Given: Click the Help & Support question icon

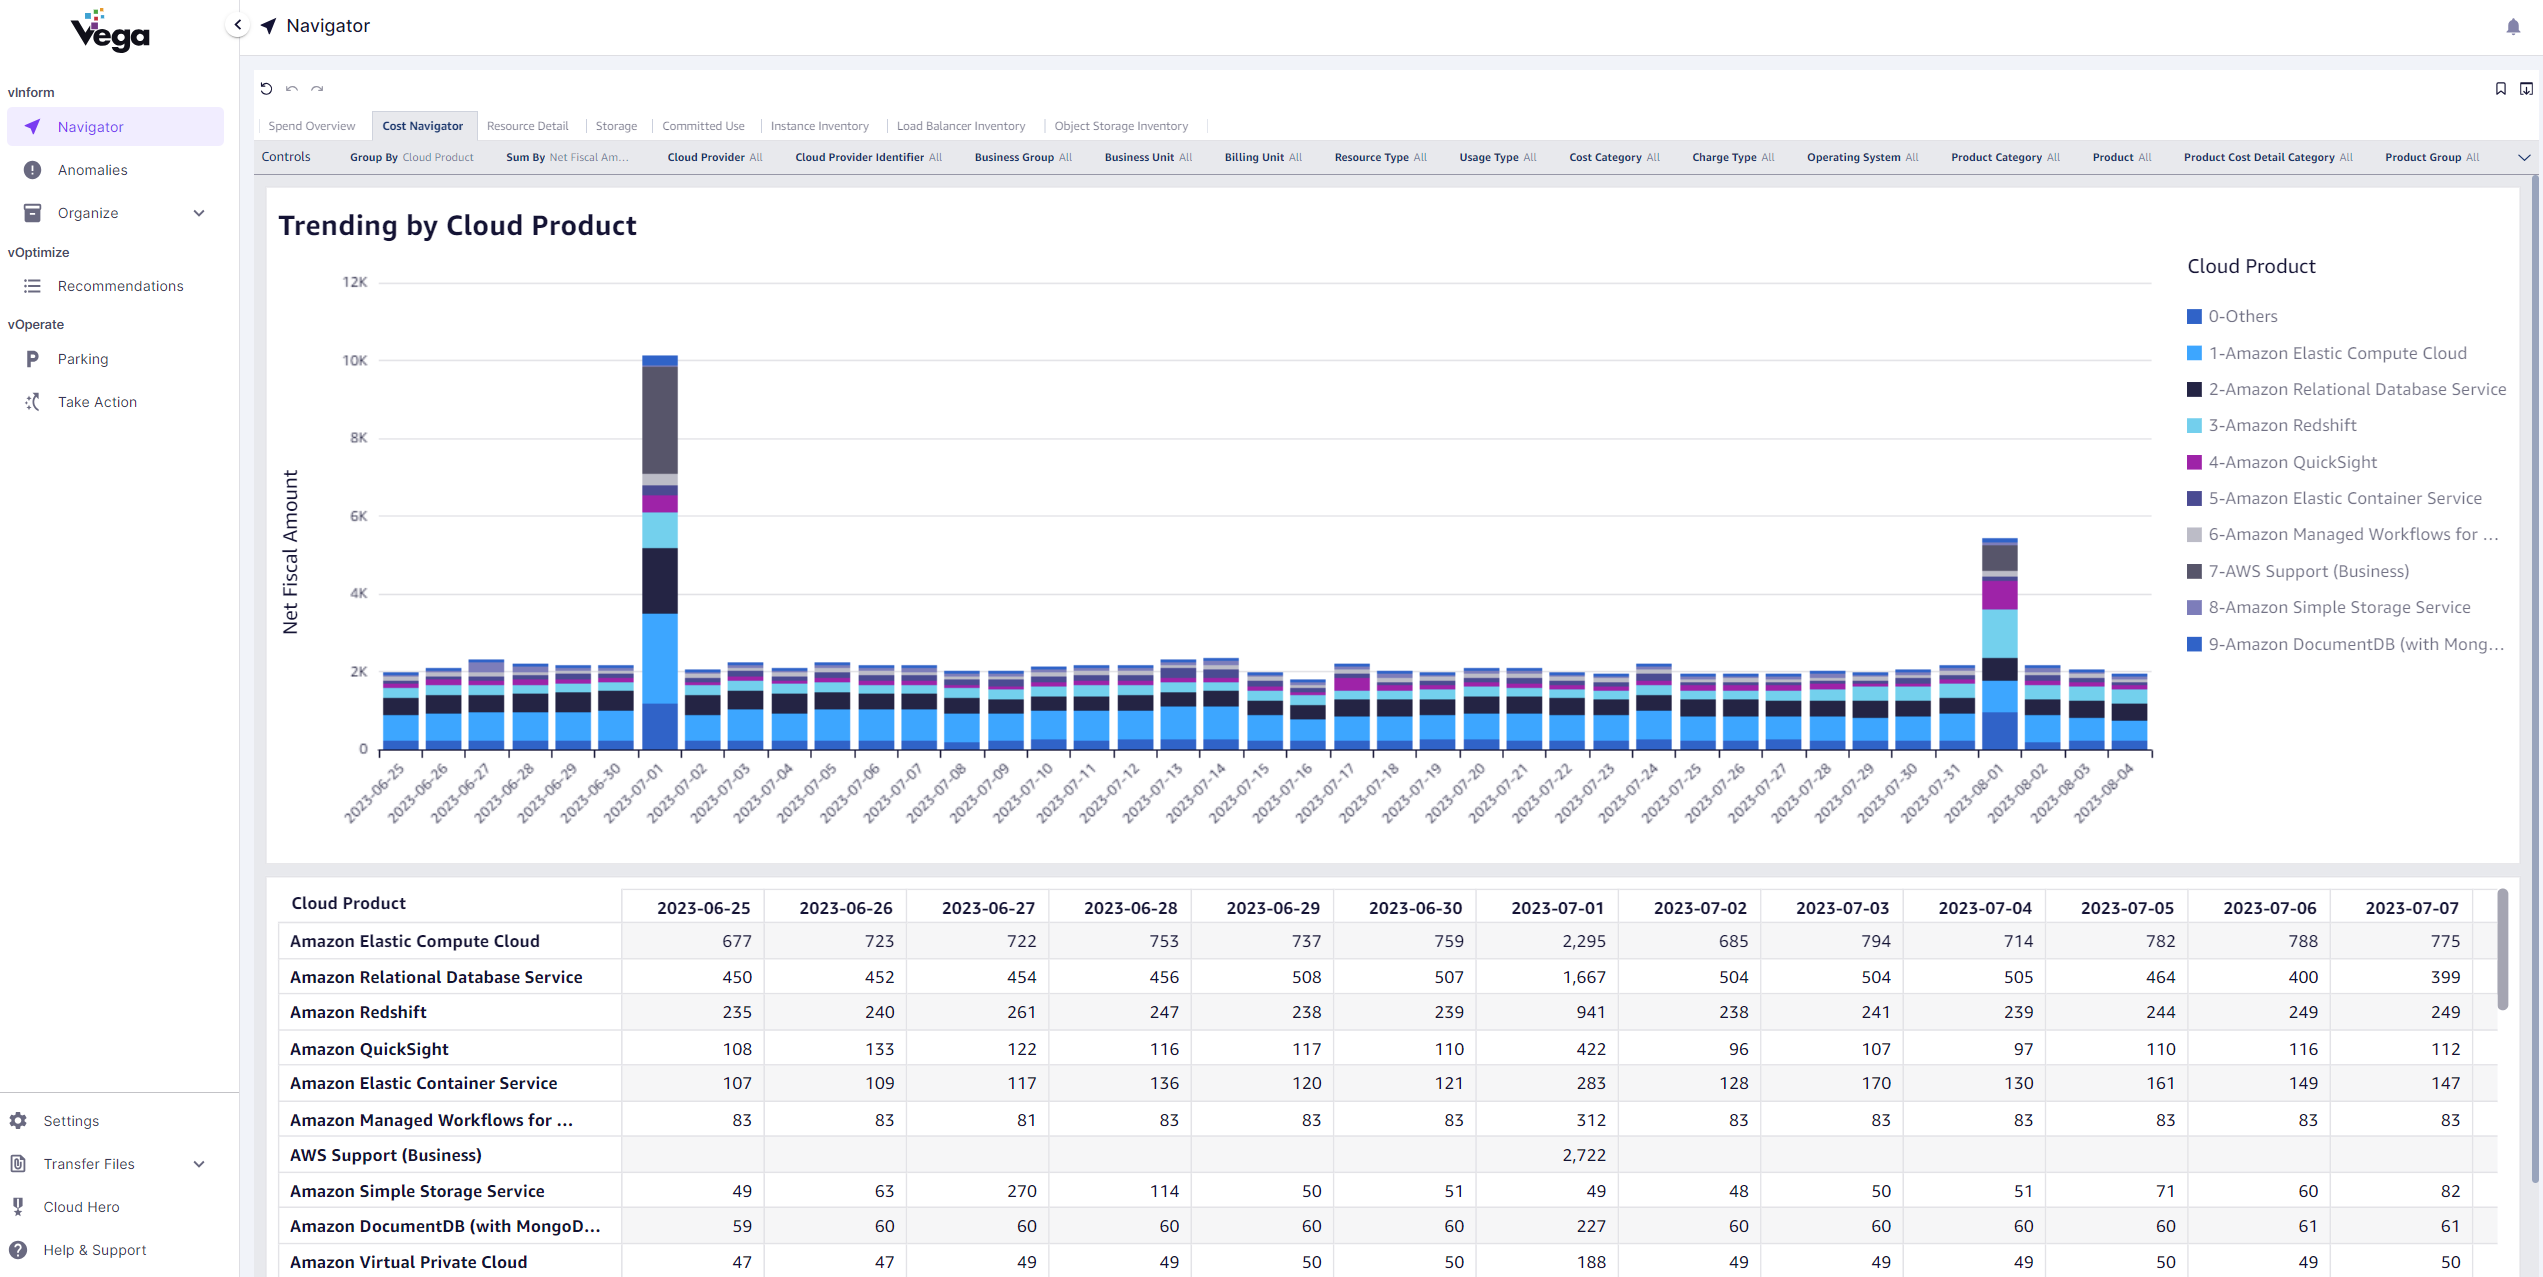Looking at the screenshot, I should click(x=18, y=1250).
